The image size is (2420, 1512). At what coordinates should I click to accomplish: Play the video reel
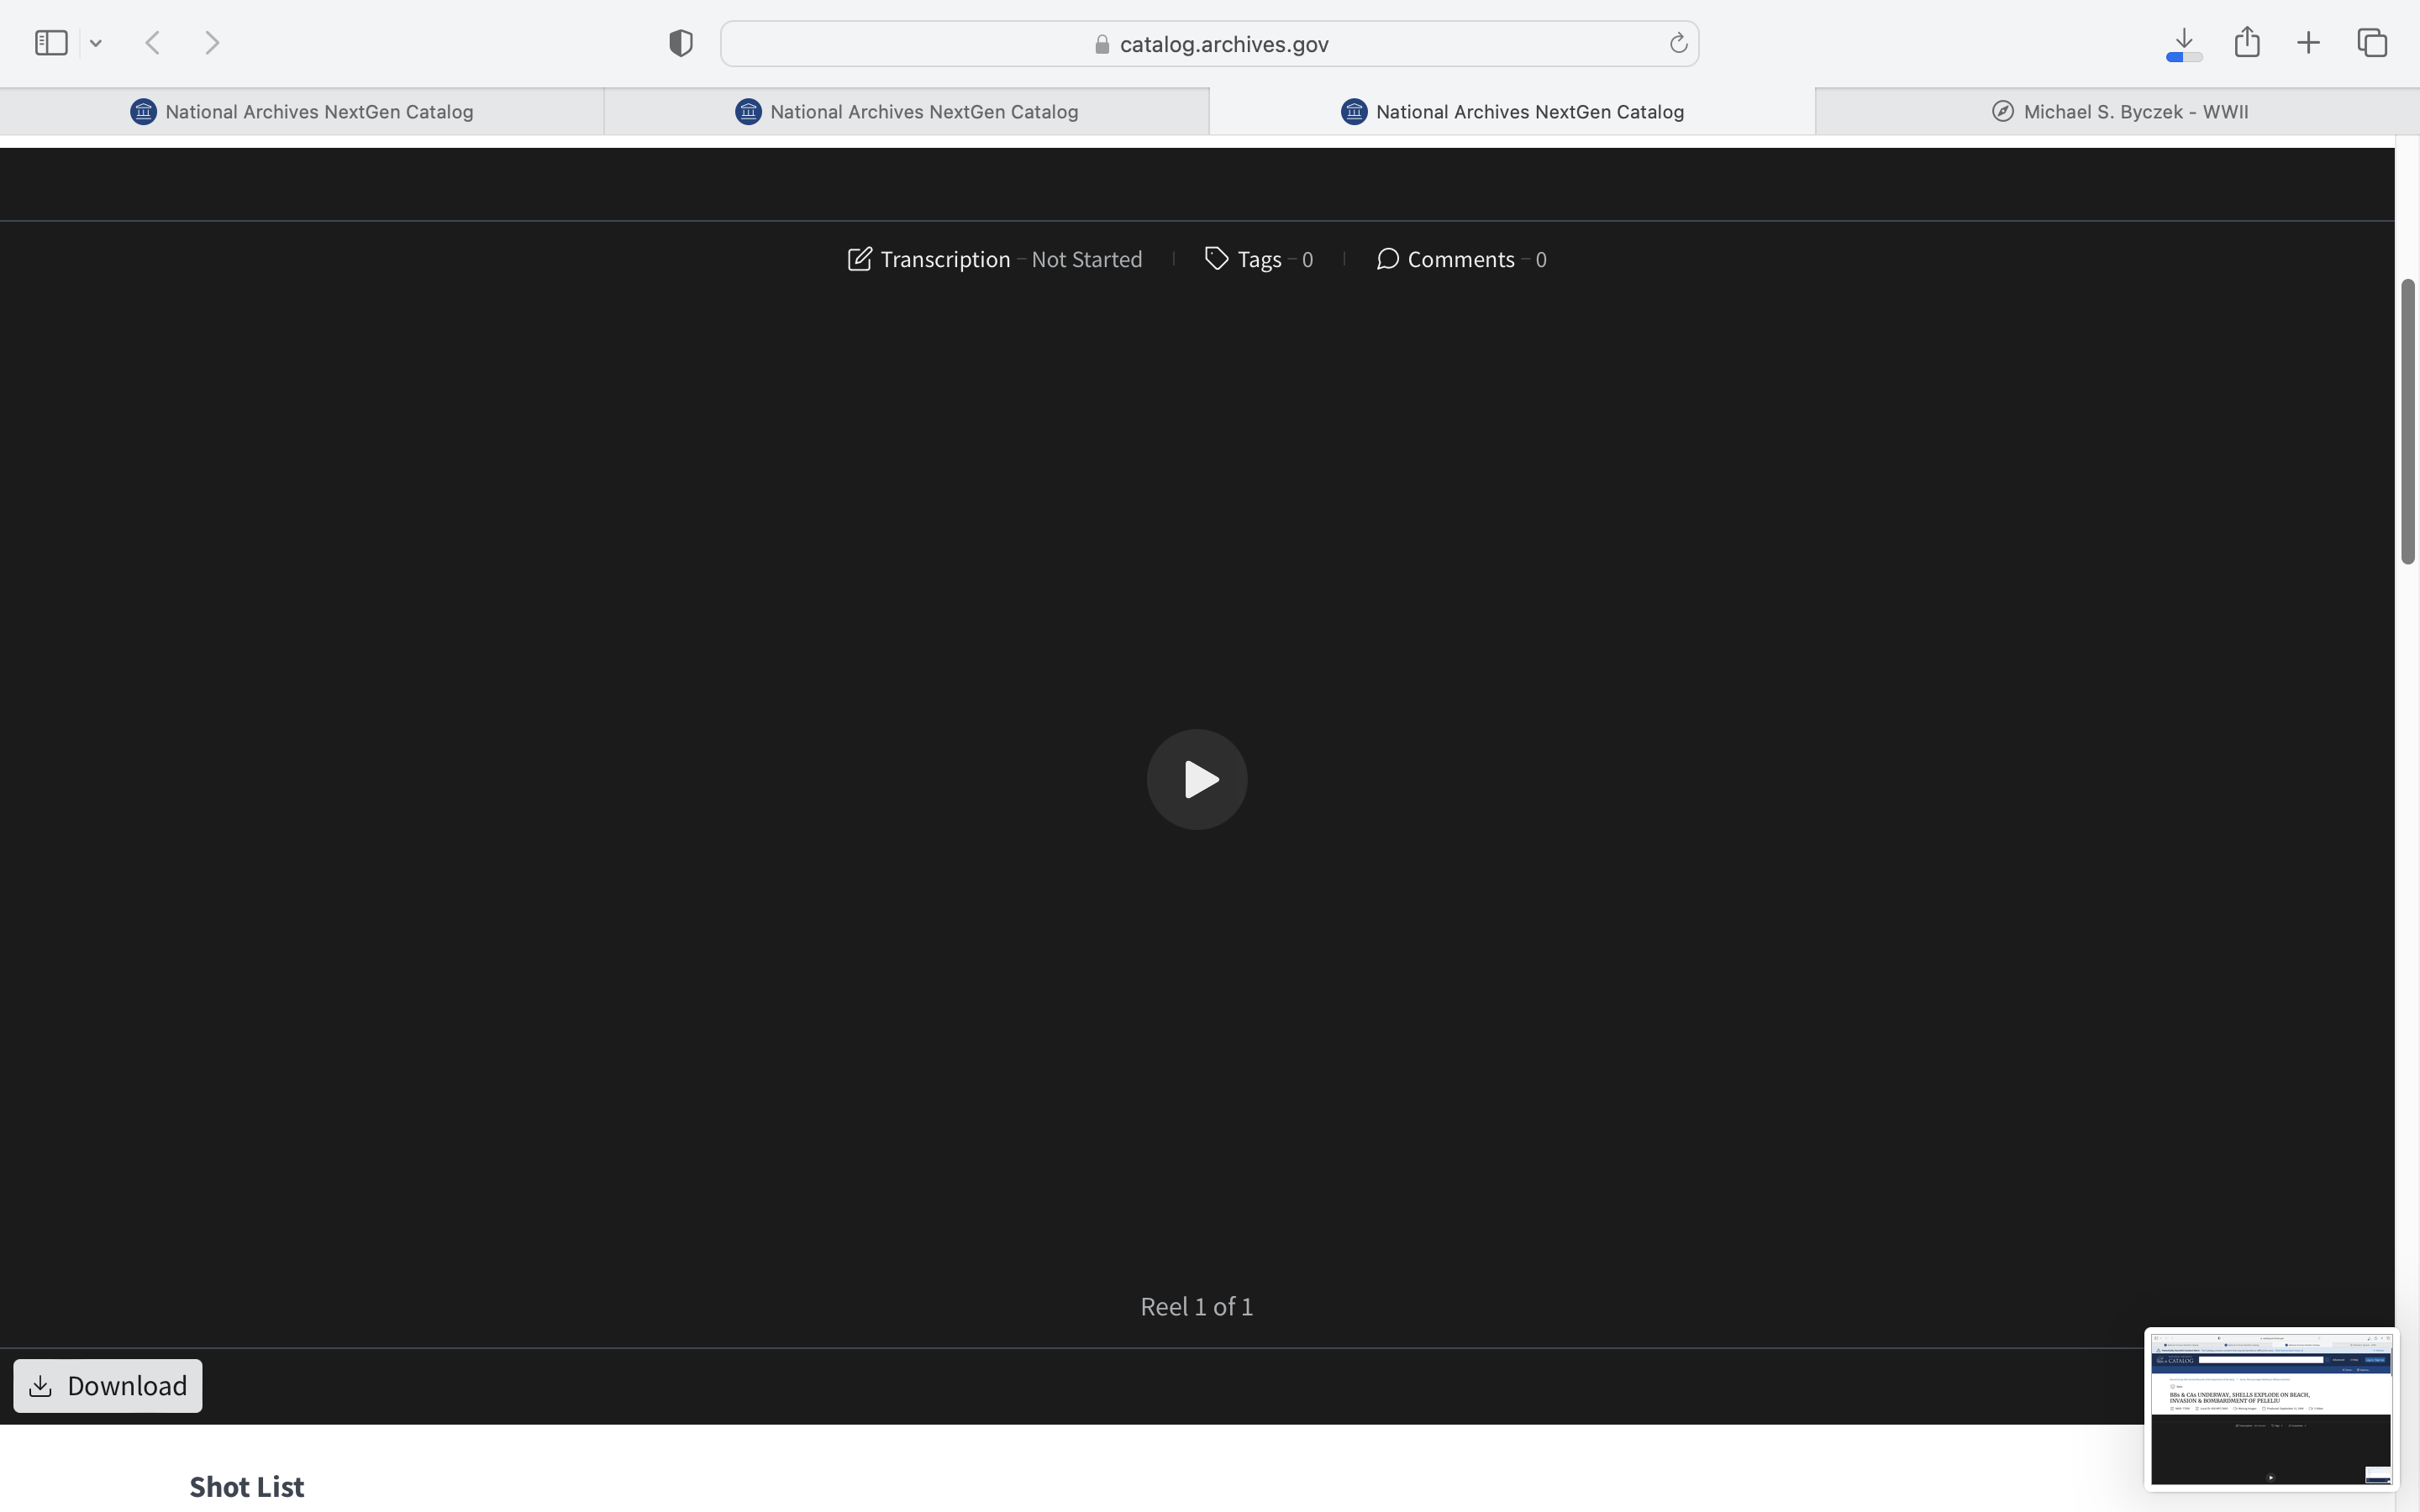1197,779
